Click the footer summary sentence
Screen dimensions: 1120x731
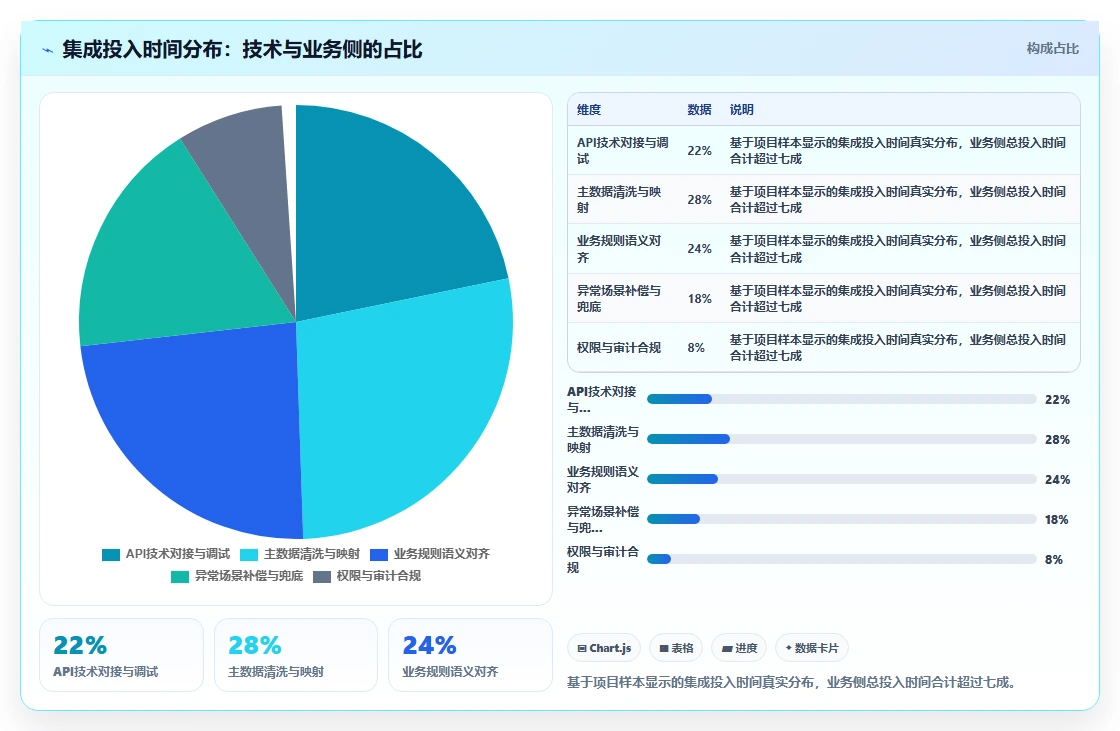click(791, 682)
